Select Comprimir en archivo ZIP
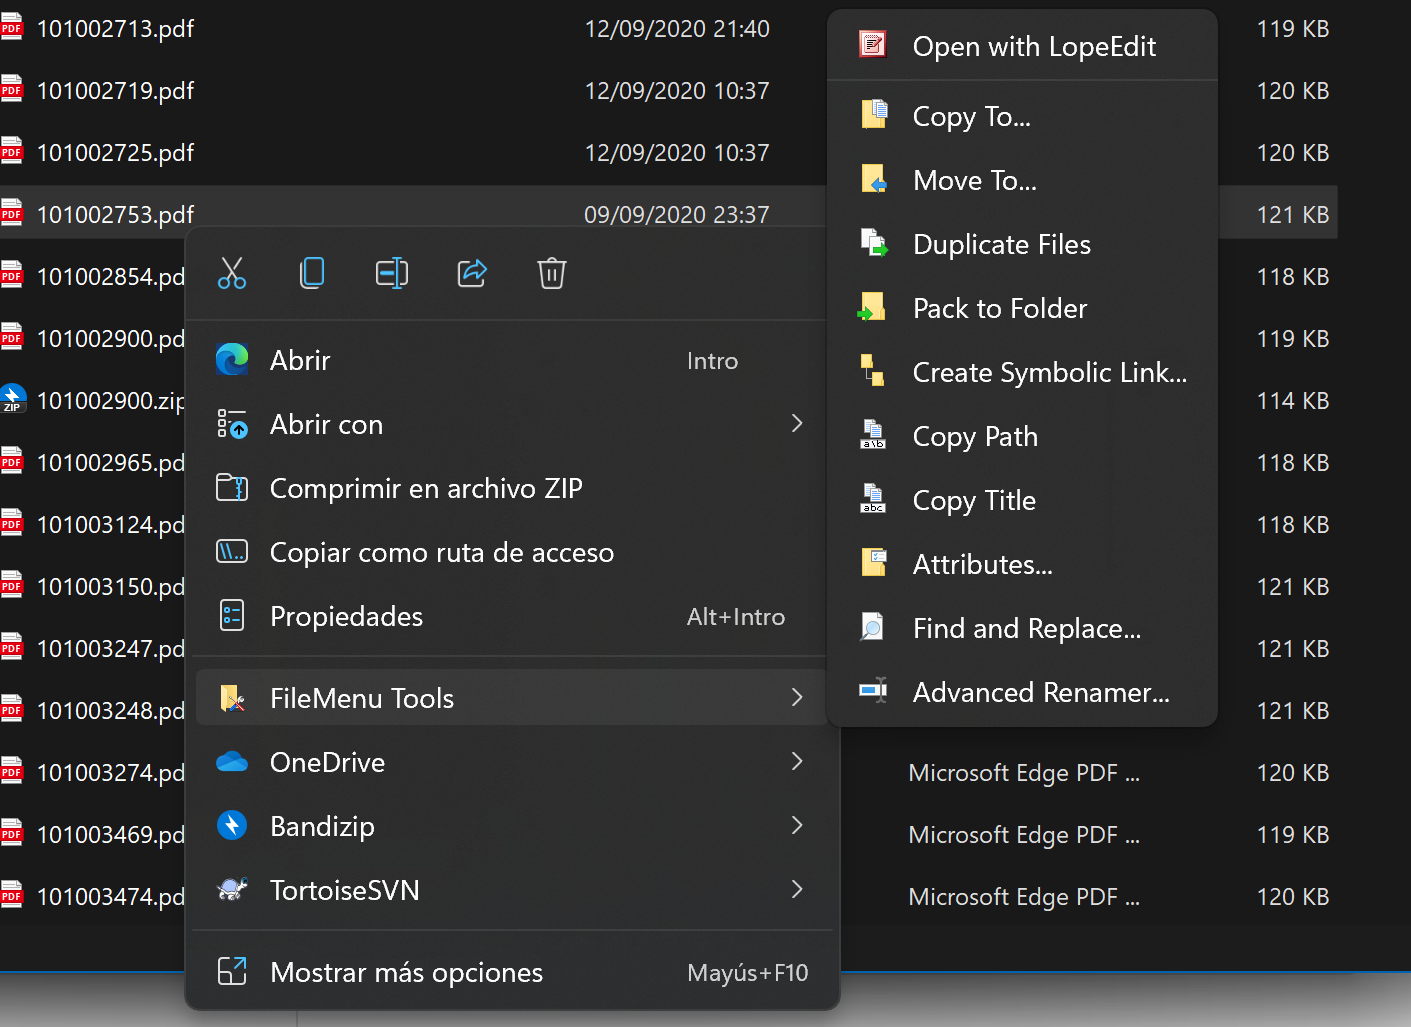Screen dimensions: 1411x1027 coord(511,488)
